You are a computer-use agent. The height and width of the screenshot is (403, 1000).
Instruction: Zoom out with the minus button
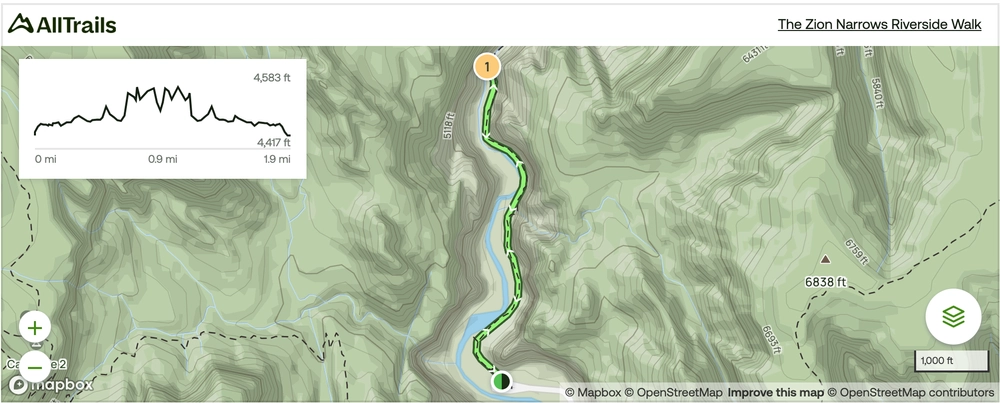point(35,368)
